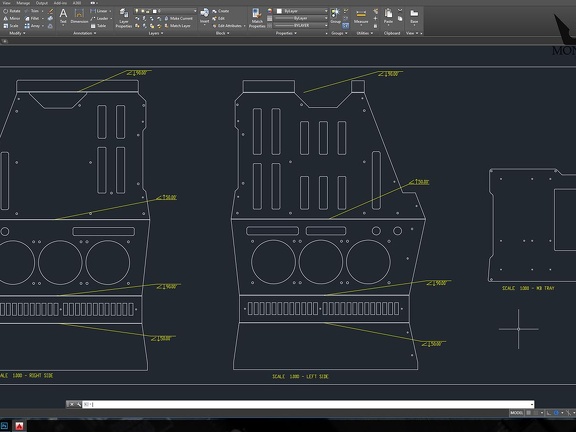Screen dimensions: 576x432
Task: Click the Text annotation tool
Action: pos(63,16)
